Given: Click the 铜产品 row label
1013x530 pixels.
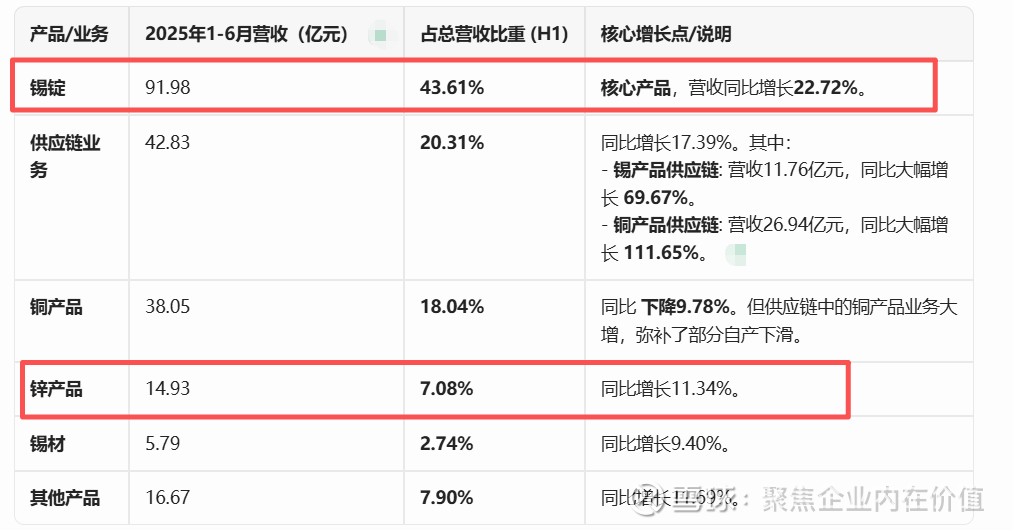Looking at the screenshot, I should 56,307.
